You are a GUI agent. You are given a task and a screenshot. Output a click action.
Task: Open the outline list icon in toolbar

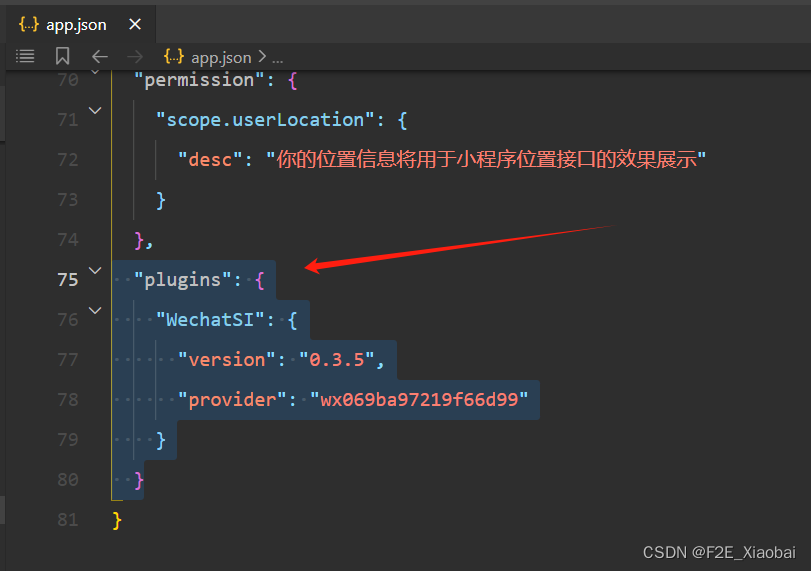[x=25, y=56]
